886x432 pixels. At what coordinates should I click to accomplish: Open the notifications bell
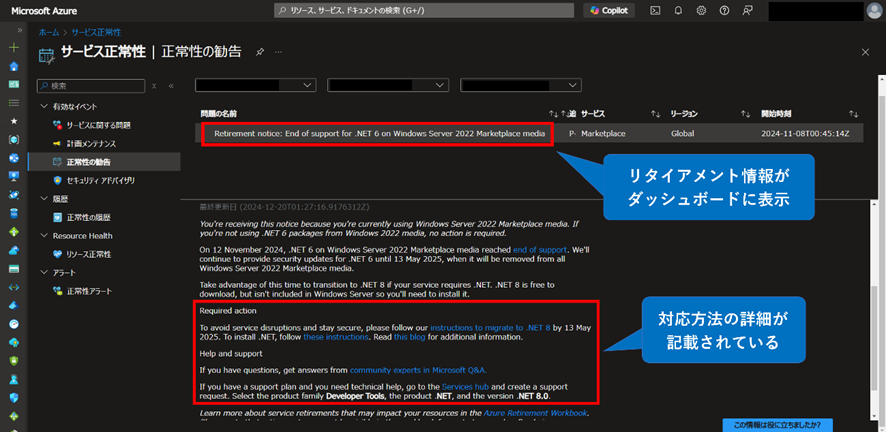pos(679,11)
